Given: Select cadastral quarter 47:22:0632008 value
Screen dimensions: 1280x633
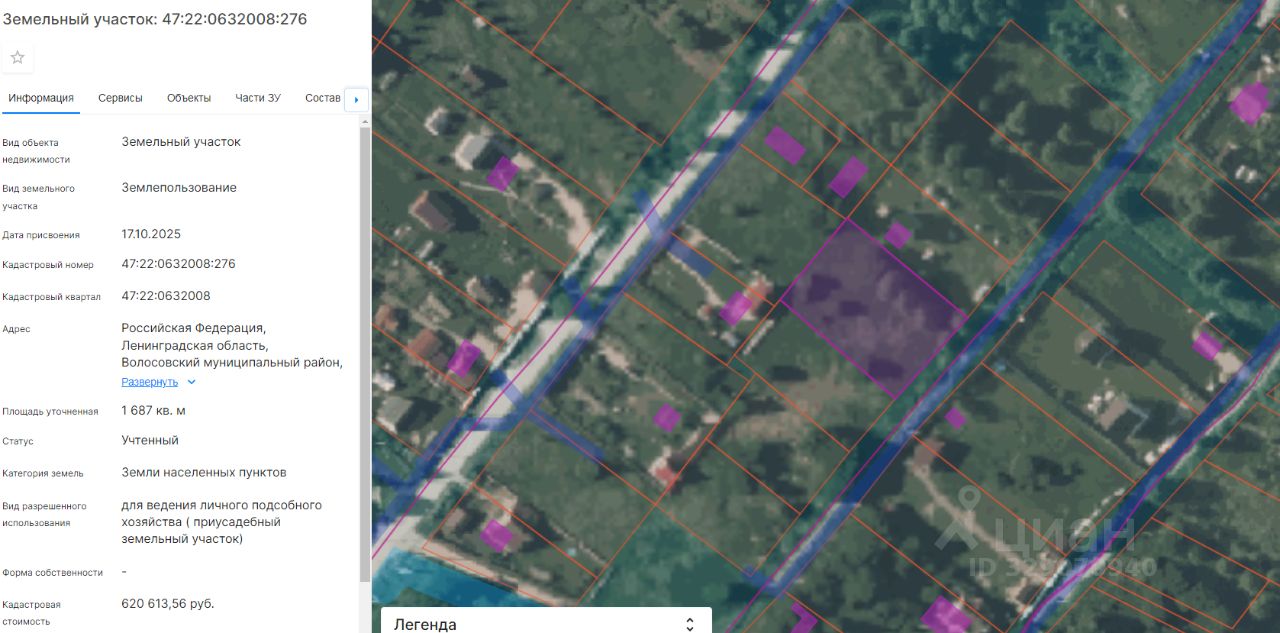Looking at the screenshot, I should pos(166,296).
